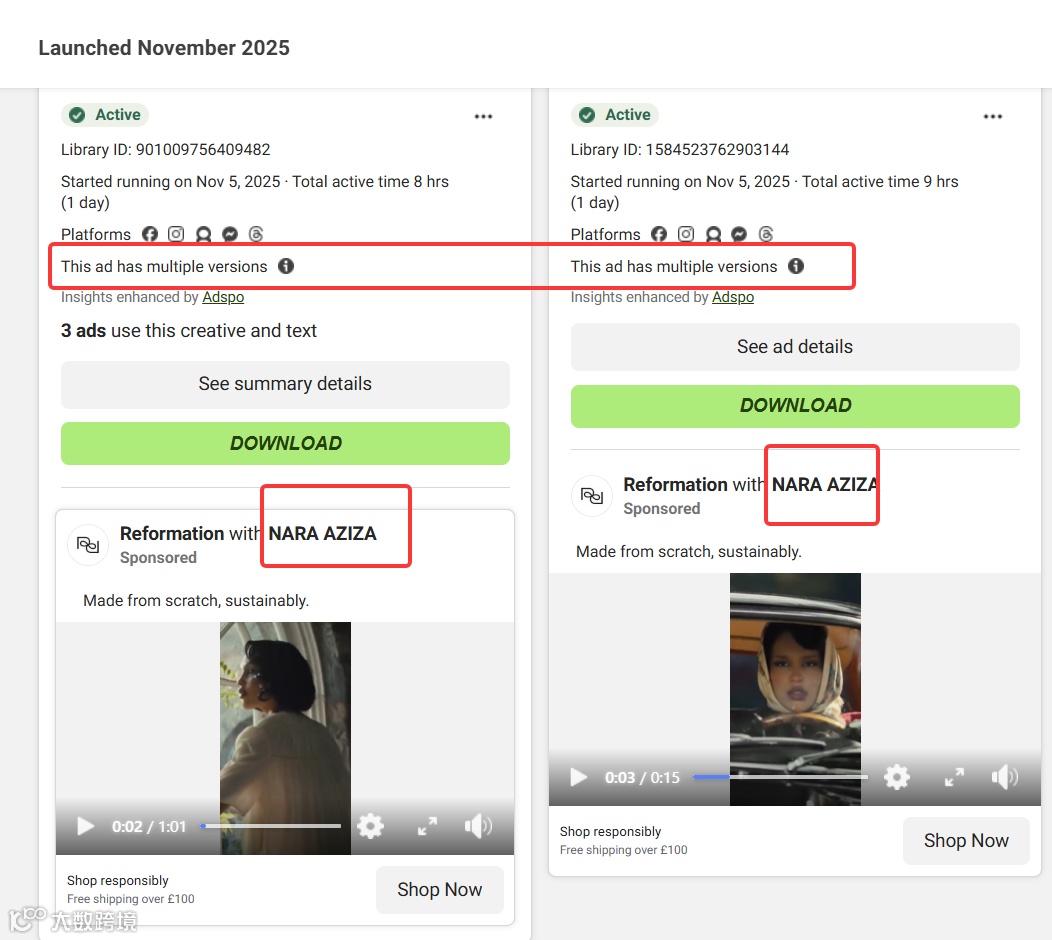Click See ad details button
Screen dimensions: 1052x940
coord(795,347)
